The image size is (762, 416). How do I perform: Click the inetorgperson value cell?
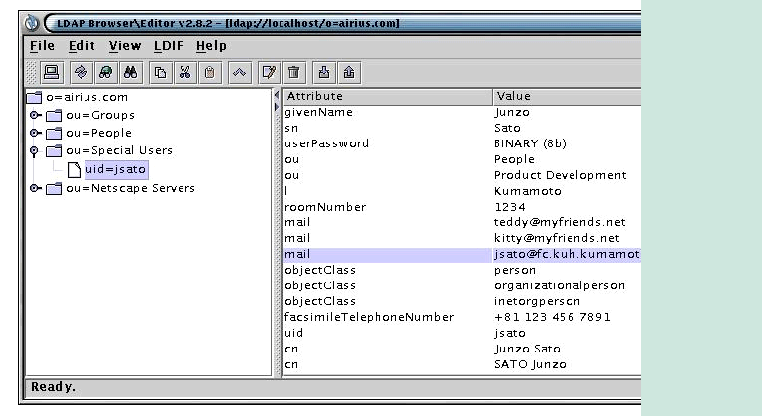point(567,301)
